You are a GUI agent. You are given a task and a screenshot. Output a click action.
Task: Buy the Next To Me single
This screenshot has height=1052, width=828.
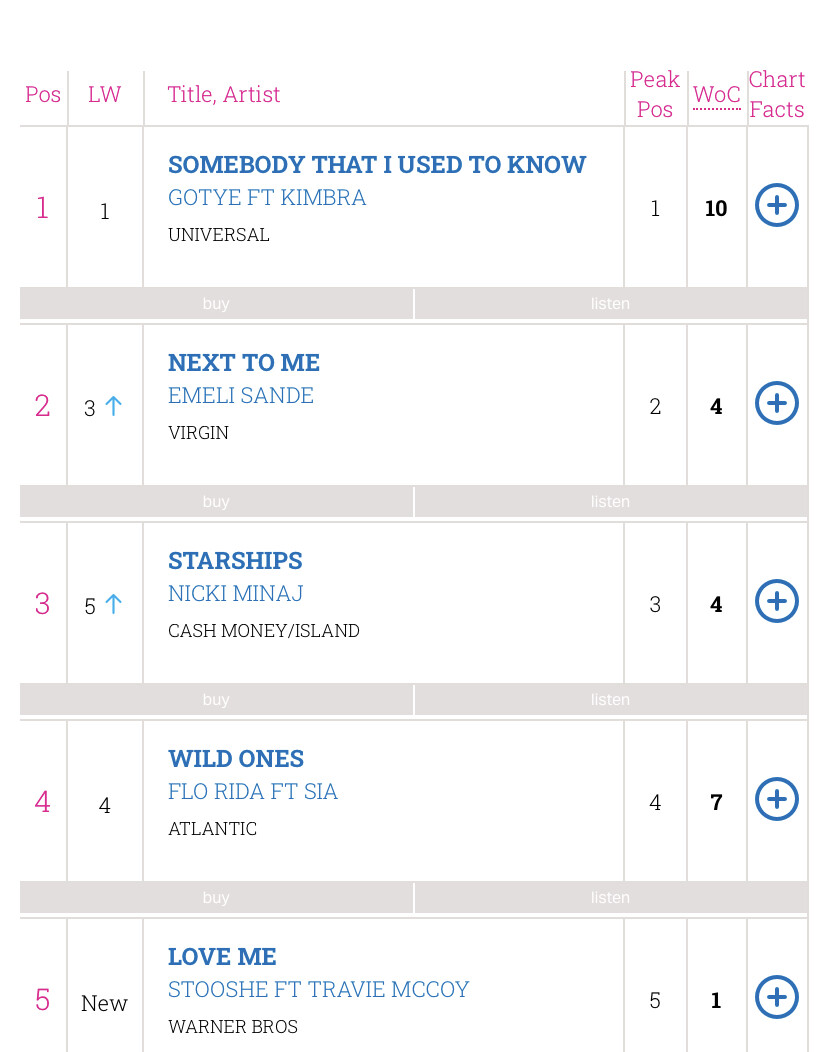(x=216, y=502)
